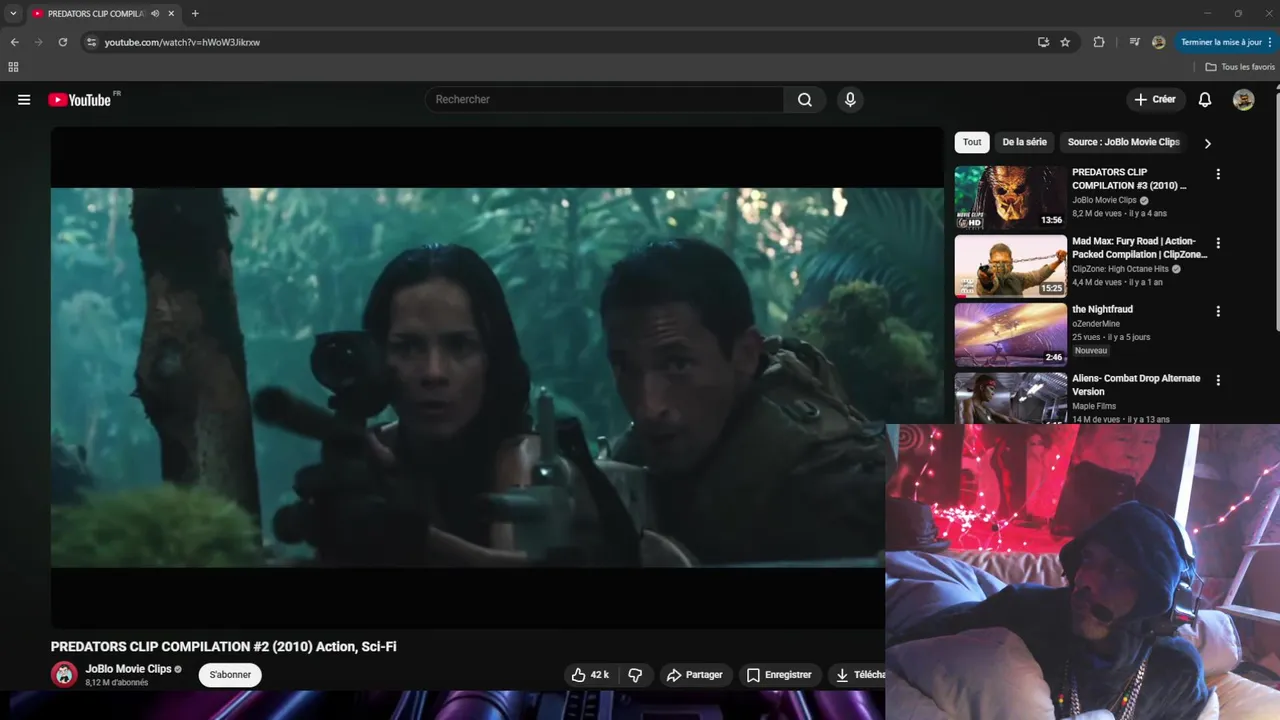
Task: Click the oZenderMine channel name
Action: [1096, 324]
